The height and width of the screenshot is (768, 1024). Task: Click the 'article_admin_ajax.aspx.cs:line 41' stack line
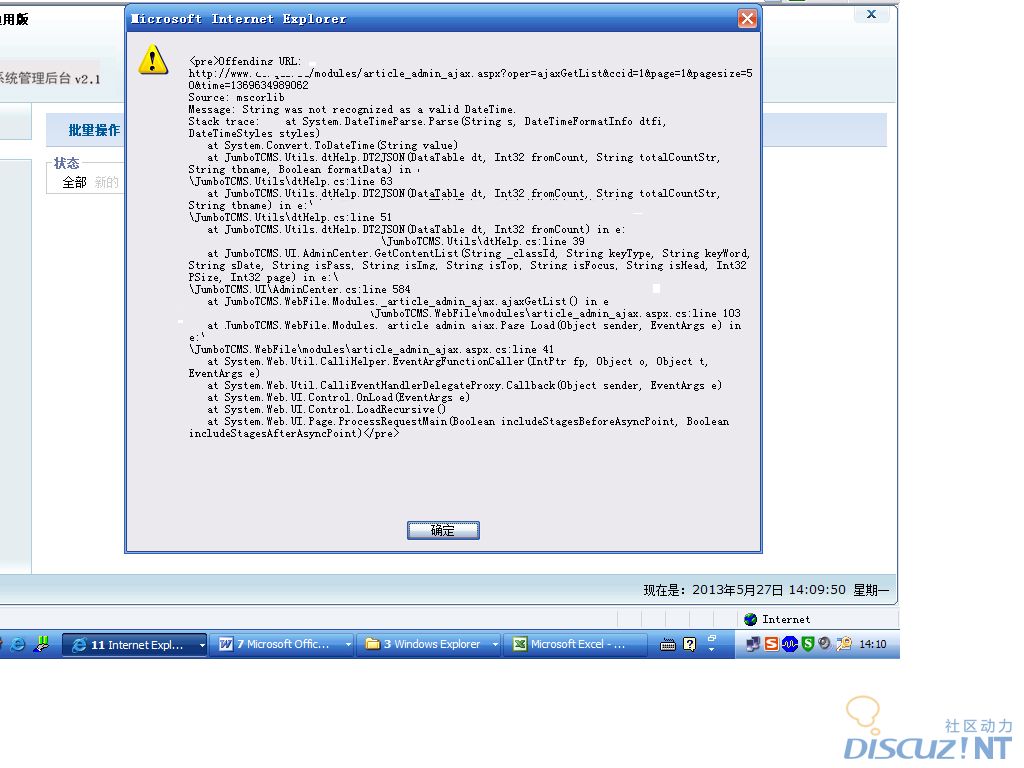pyautogui.click(x=371, y=349)
